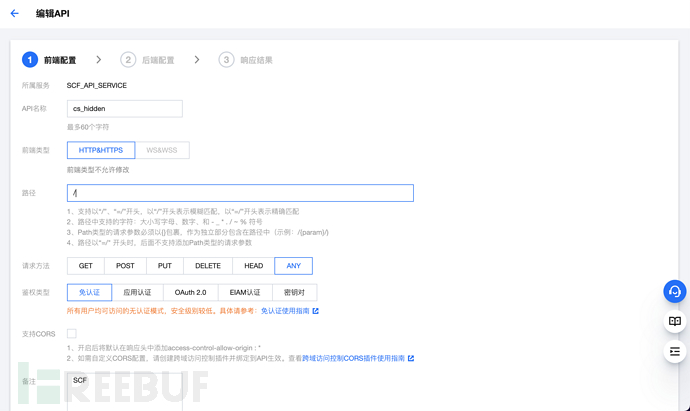The image size is (690, 411).
Task: Click the 最多60个字符 hint text
Action: (x=88, y=127)
